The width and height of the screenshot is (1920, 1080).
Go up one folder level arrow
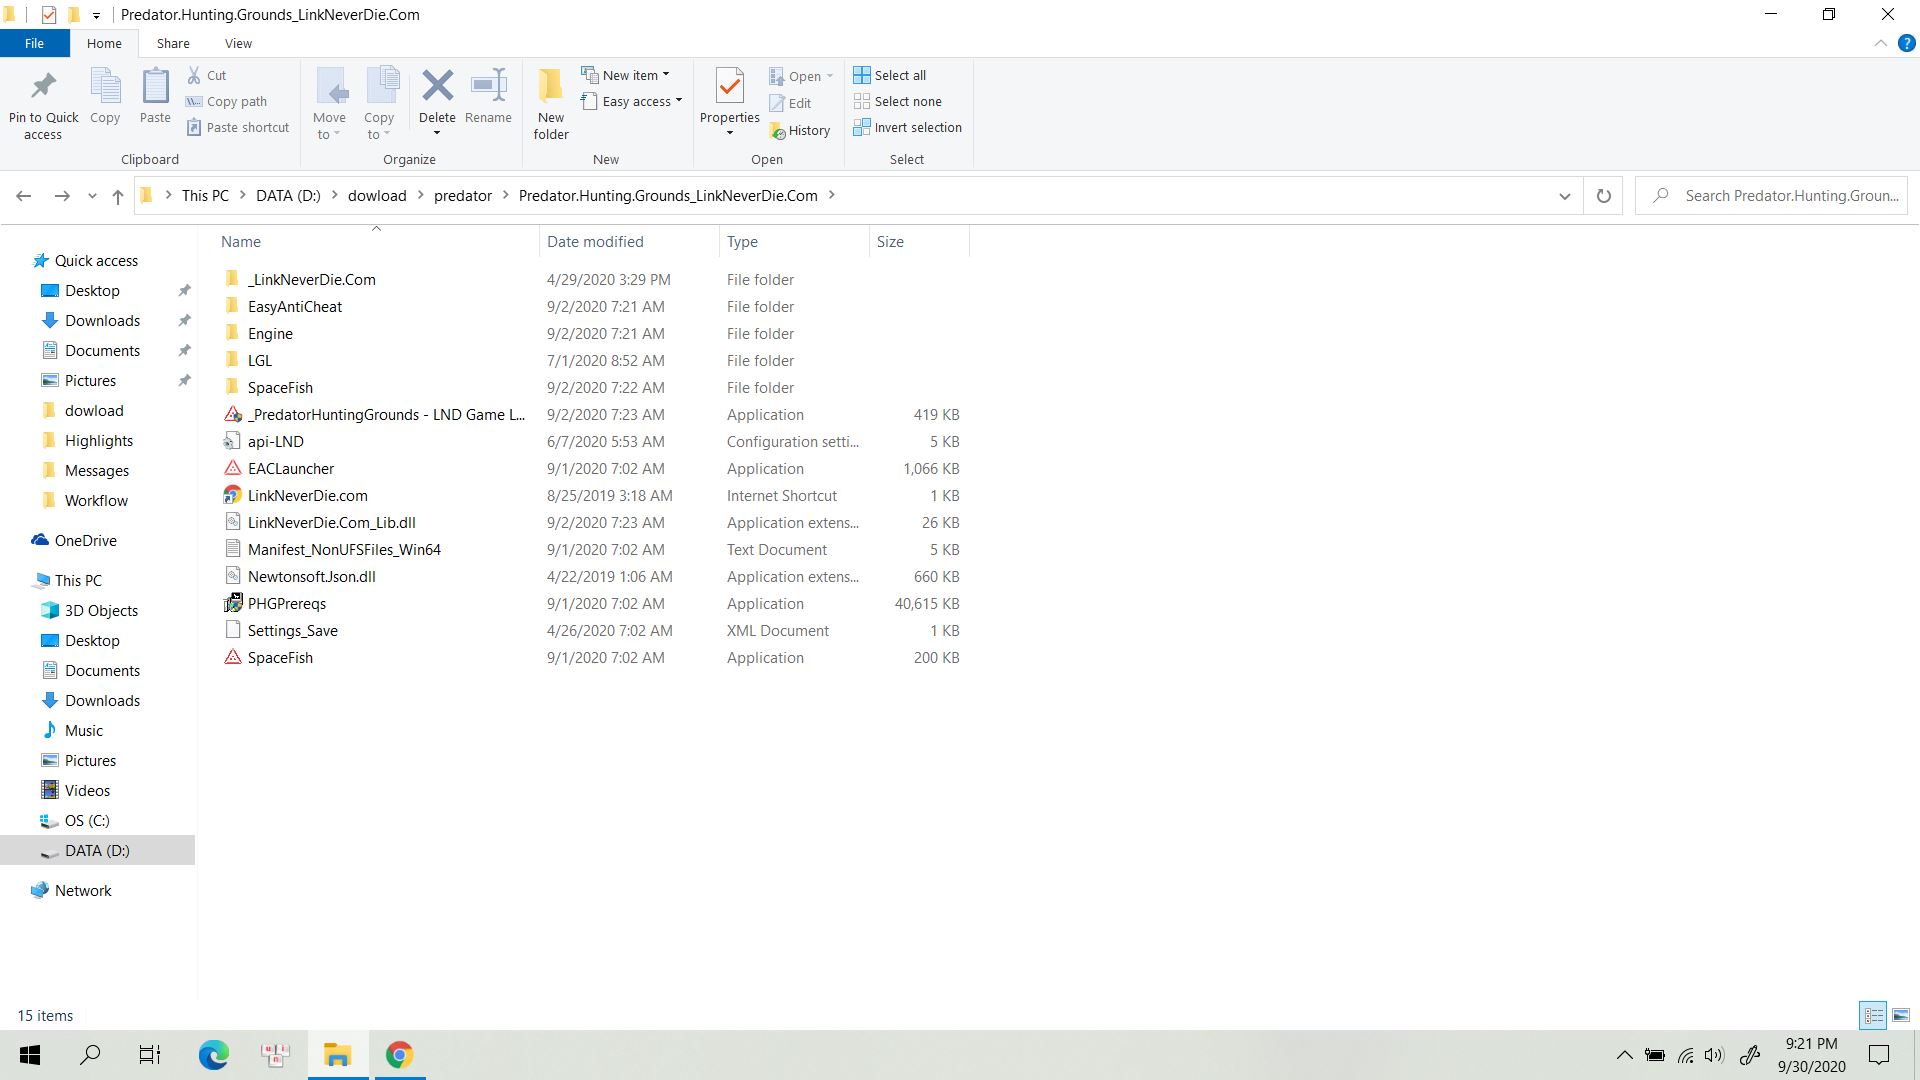pos(118,196)
